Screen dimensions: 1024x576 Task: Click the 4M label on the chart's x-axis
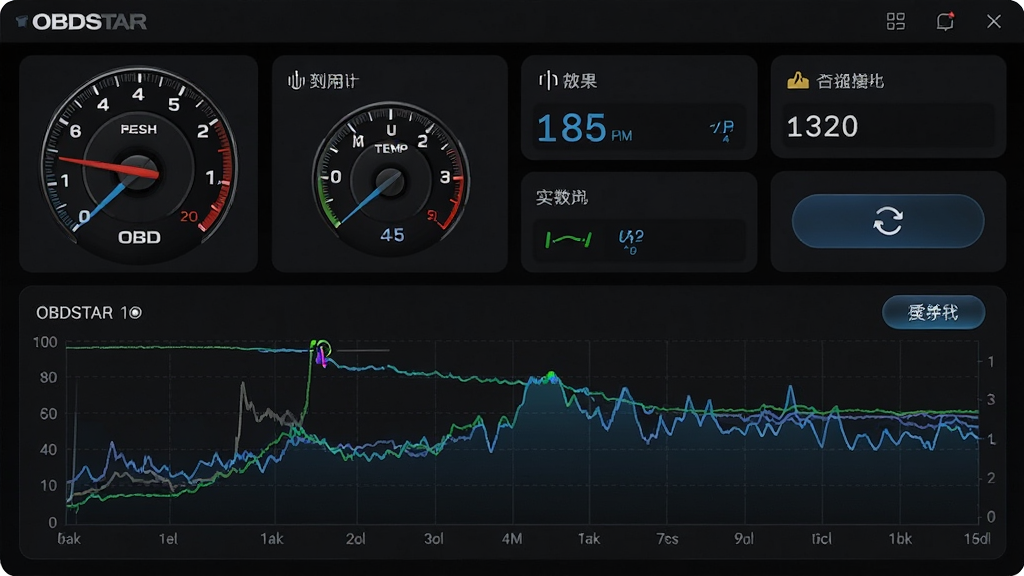tap(512, 539)
